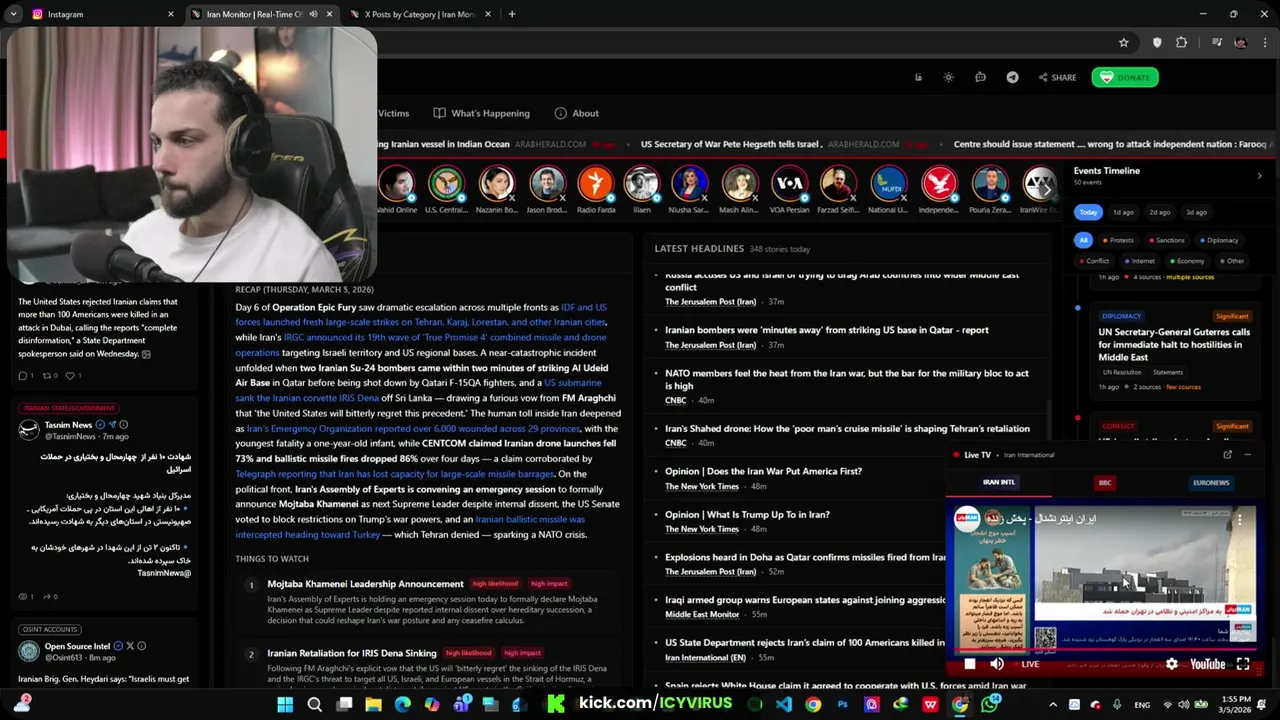Open the Telegram channel icon in header
1280x720 pixels.
click(x=1012, y=77)
